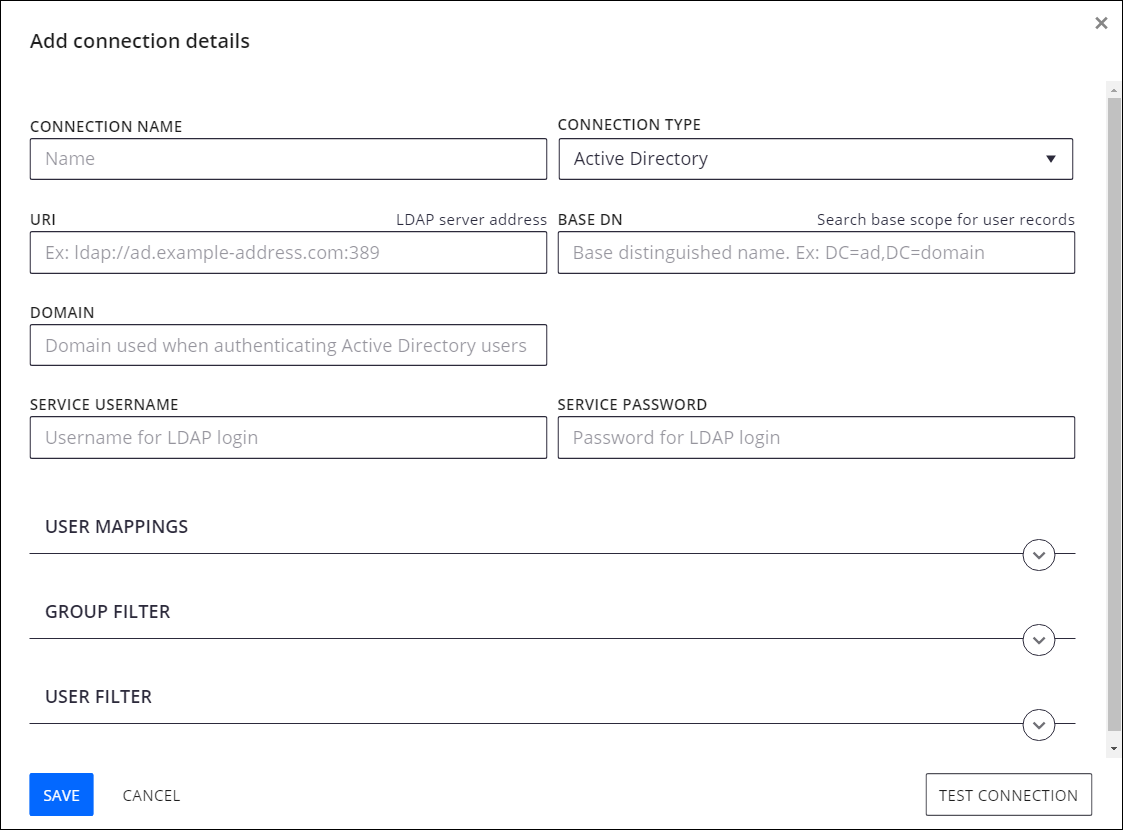
Task: Focus the Service Password field
Action: coord(815,438)
